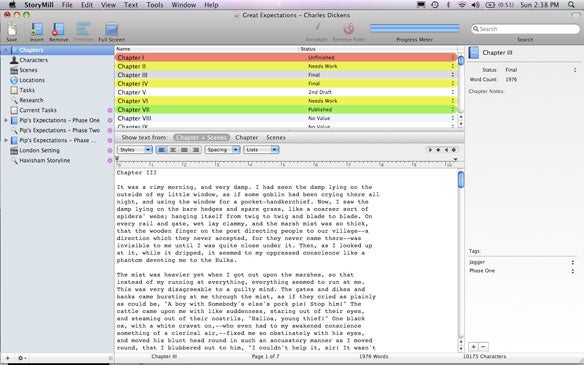
Task: Click the Annotate pencil icon
Action: [317, 28]
